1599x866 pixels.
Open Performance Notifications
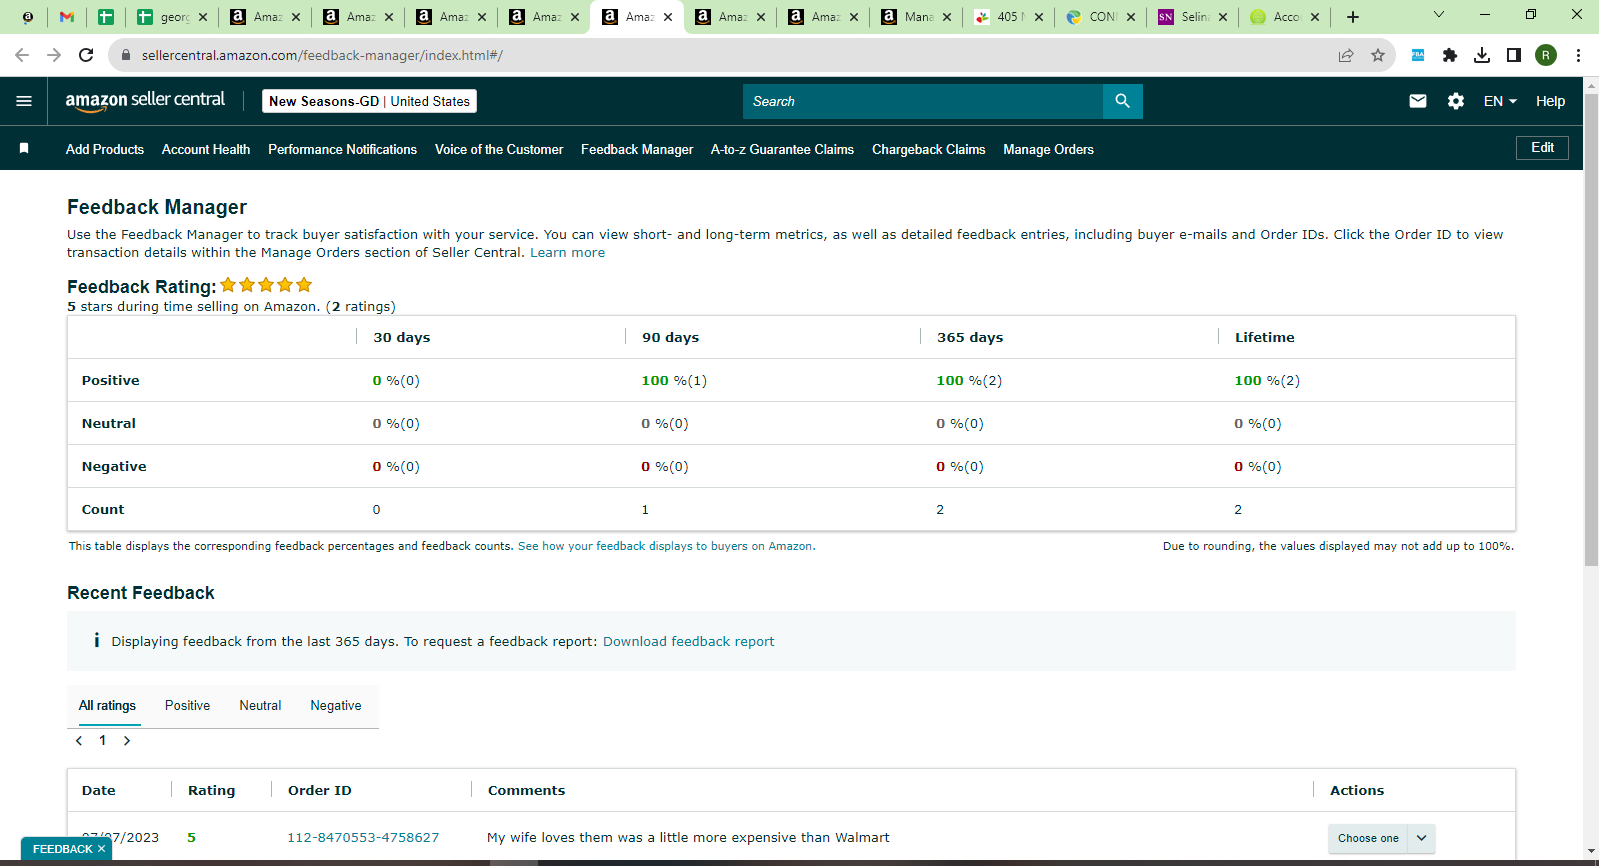pos(342,149)
